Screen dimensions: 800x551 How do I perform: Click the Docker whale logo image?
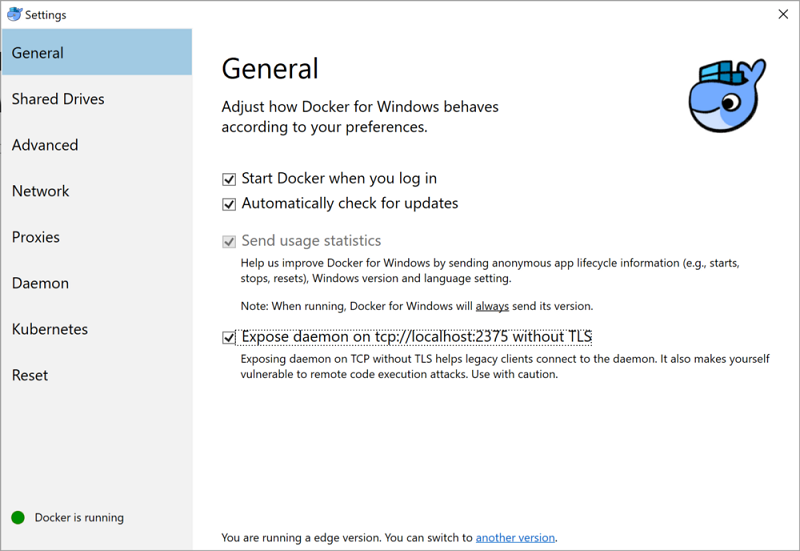pos(726,95)
